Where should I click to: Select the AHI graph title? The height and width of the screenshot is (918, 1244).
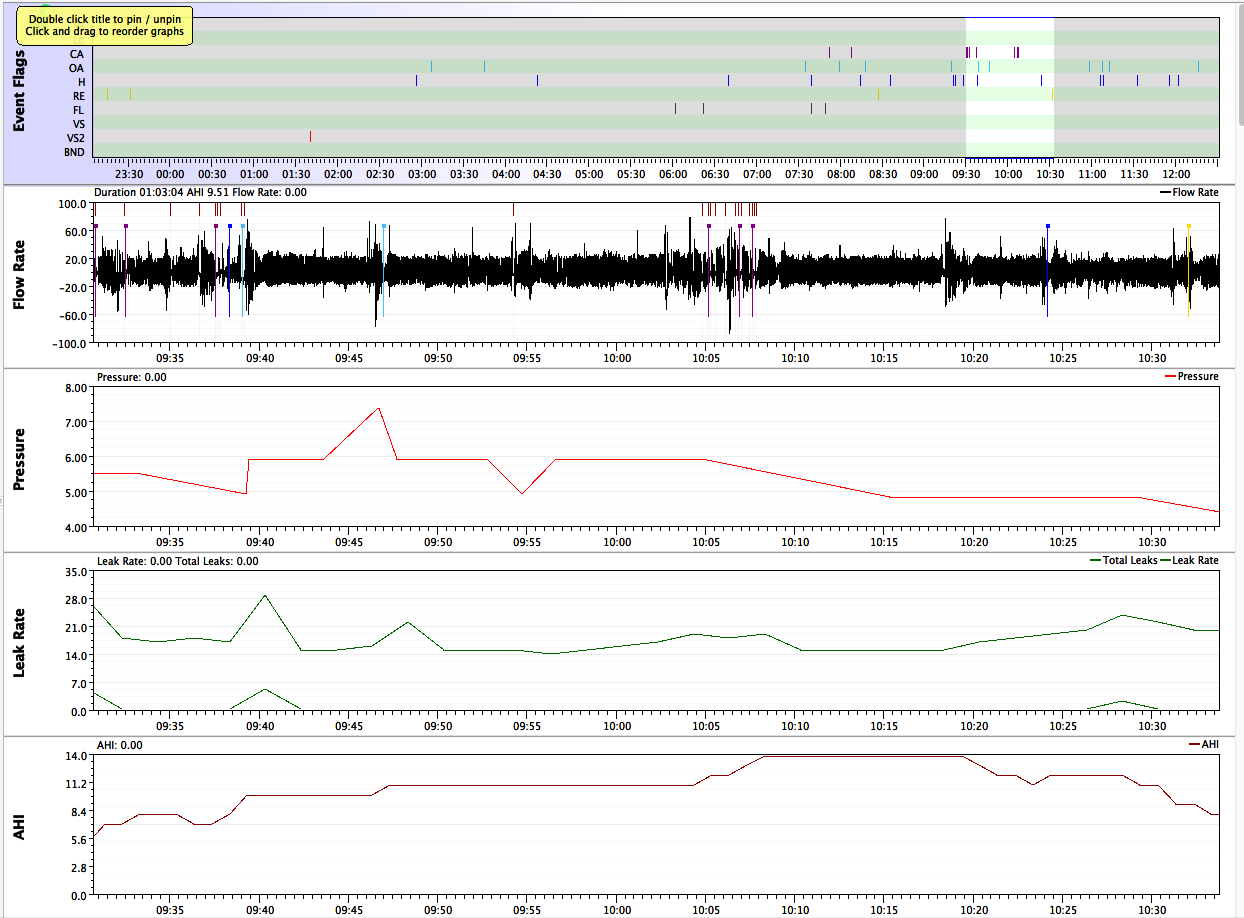19,826
